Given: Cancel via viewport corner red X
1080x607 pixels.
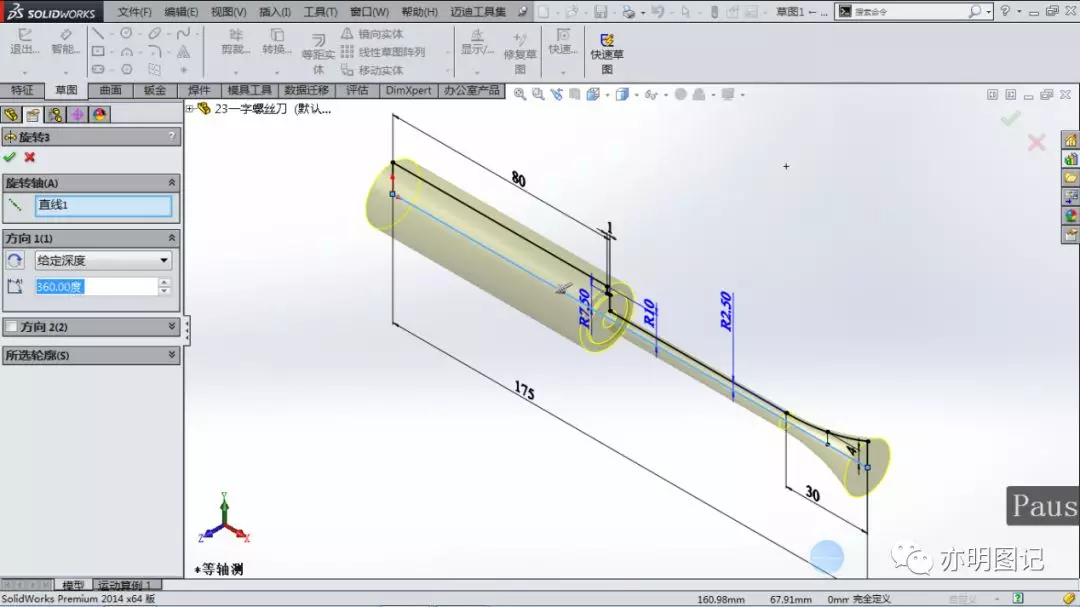Looking at the screenshot, I should (x=1036, y=143).
